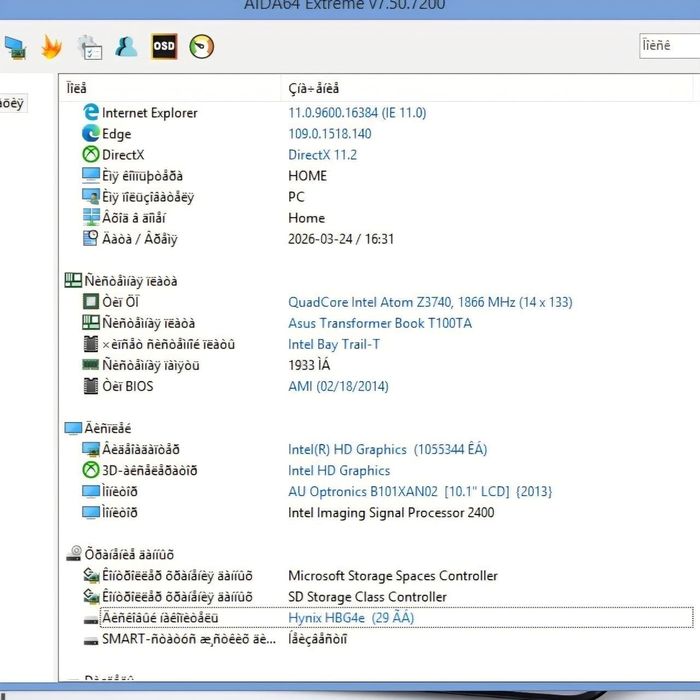Open the benchmark gauge icon

[x=202, y=46]
